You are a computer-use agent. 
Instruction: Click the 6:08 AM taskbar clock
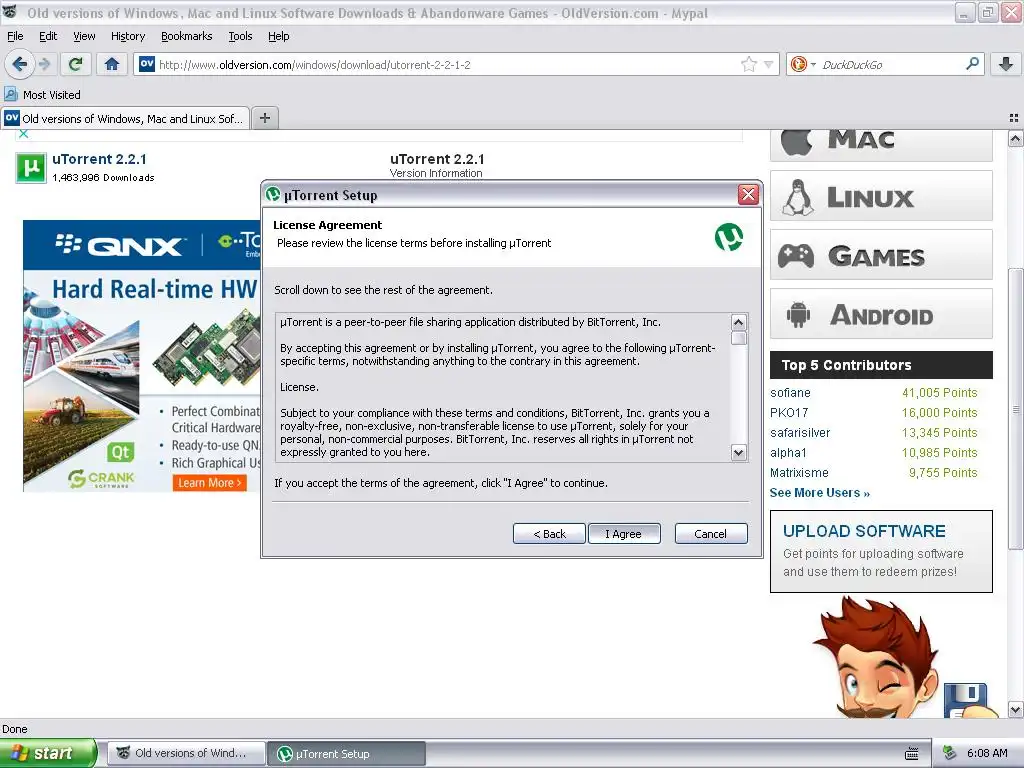987,753
